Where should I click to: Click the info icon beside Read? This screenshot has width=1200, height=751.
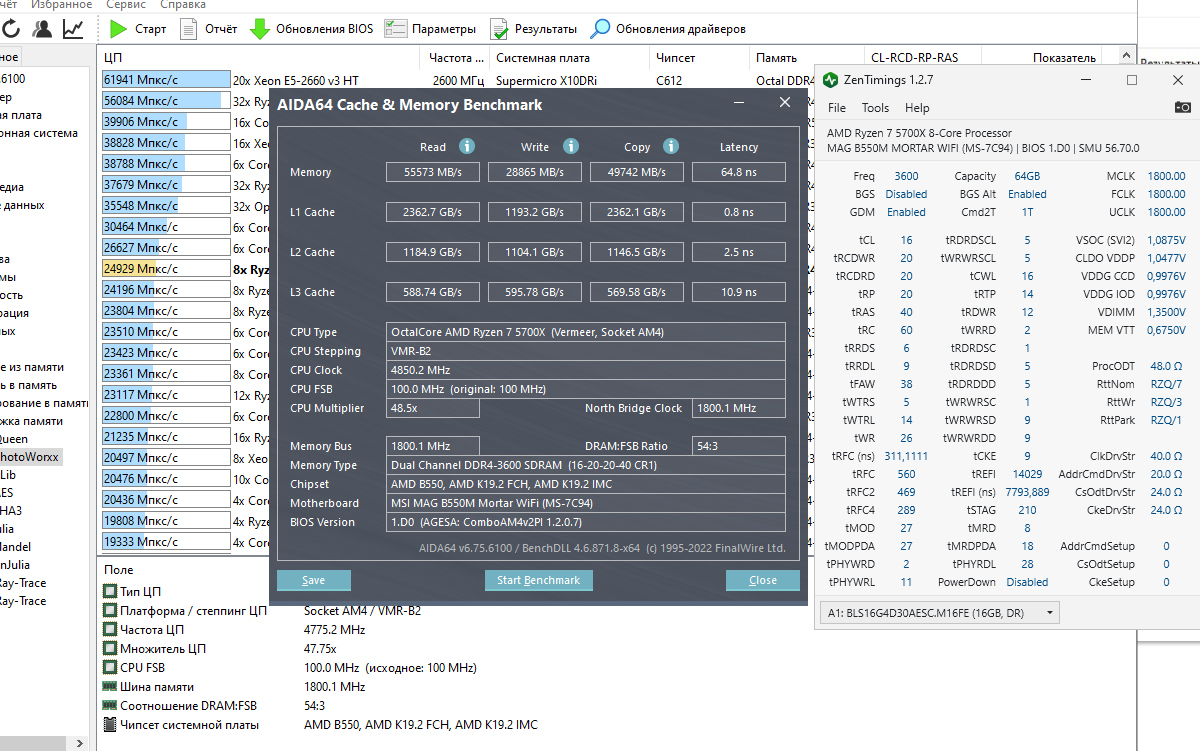click(x=467, y=146)
